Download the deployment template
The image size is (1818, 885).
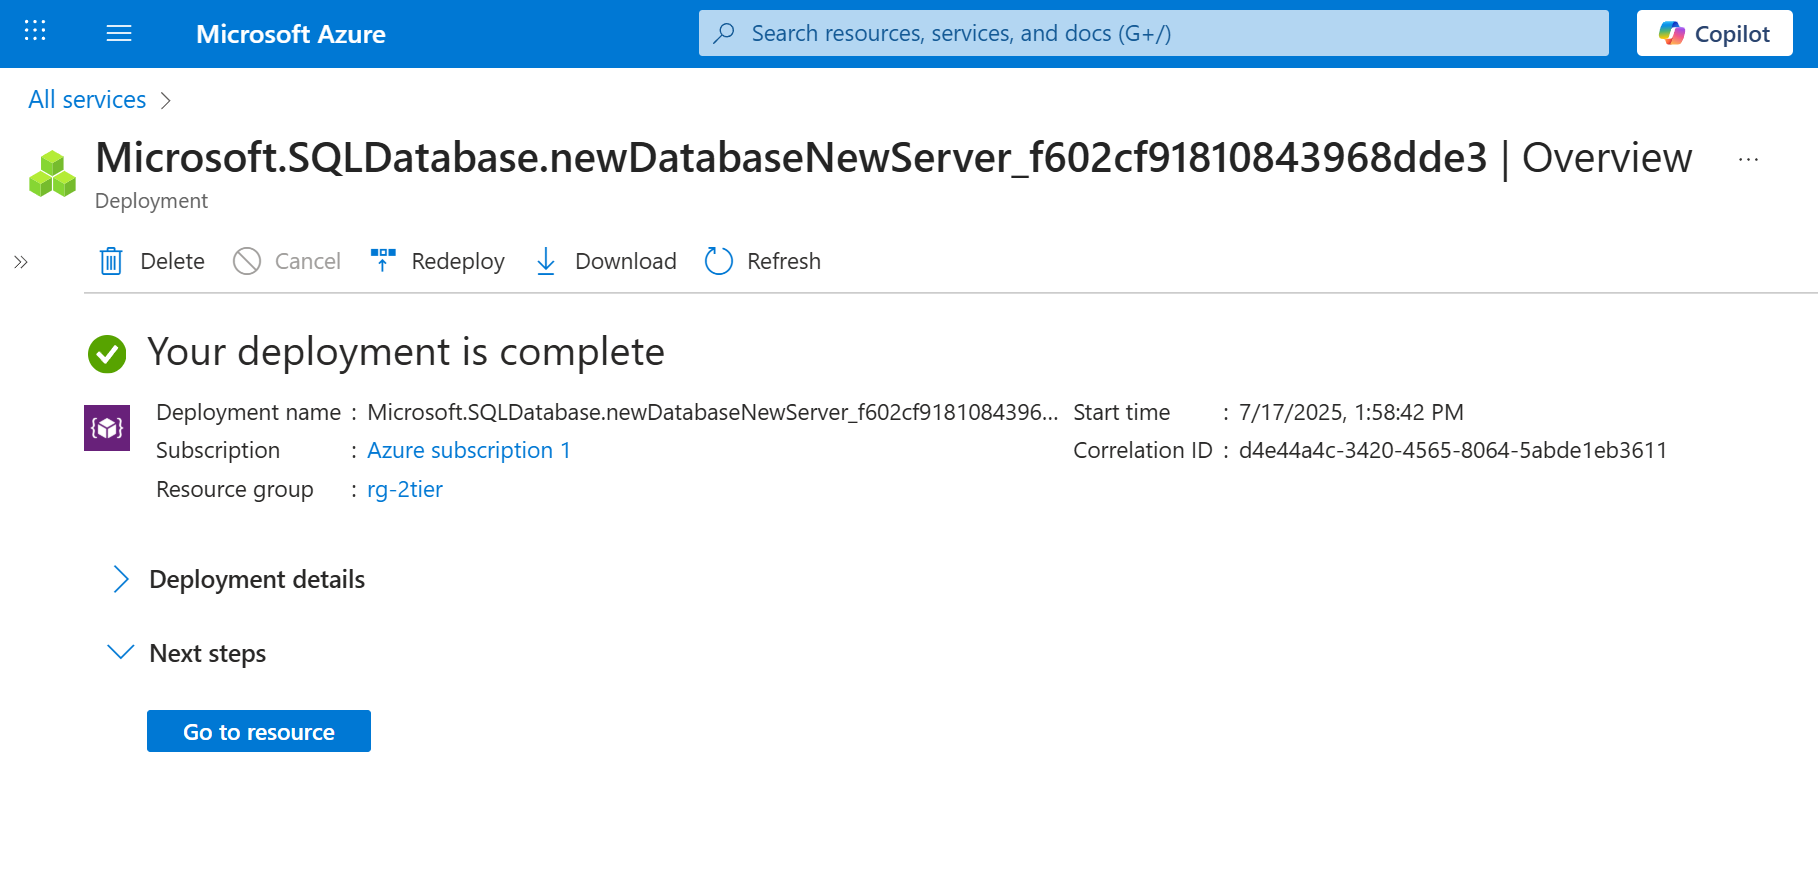(x=606, y=261)
